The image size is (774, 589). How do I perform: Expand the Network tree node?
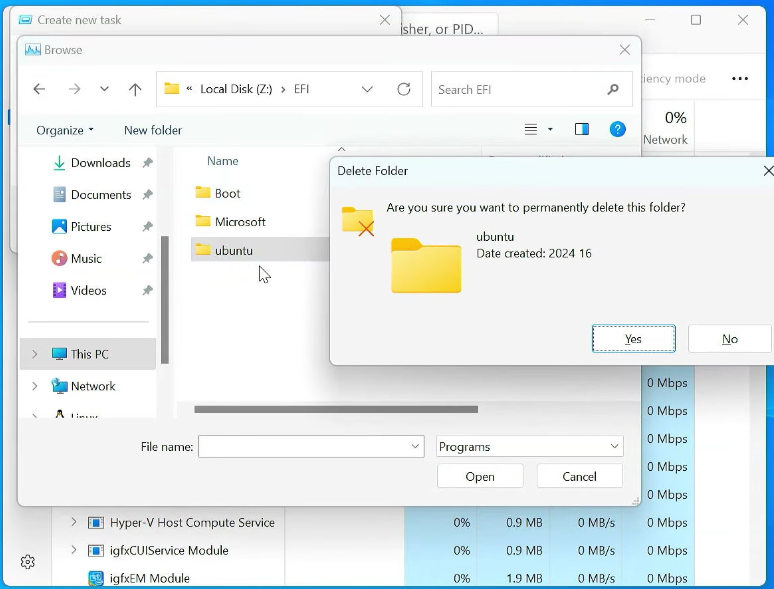click(35, 386)
